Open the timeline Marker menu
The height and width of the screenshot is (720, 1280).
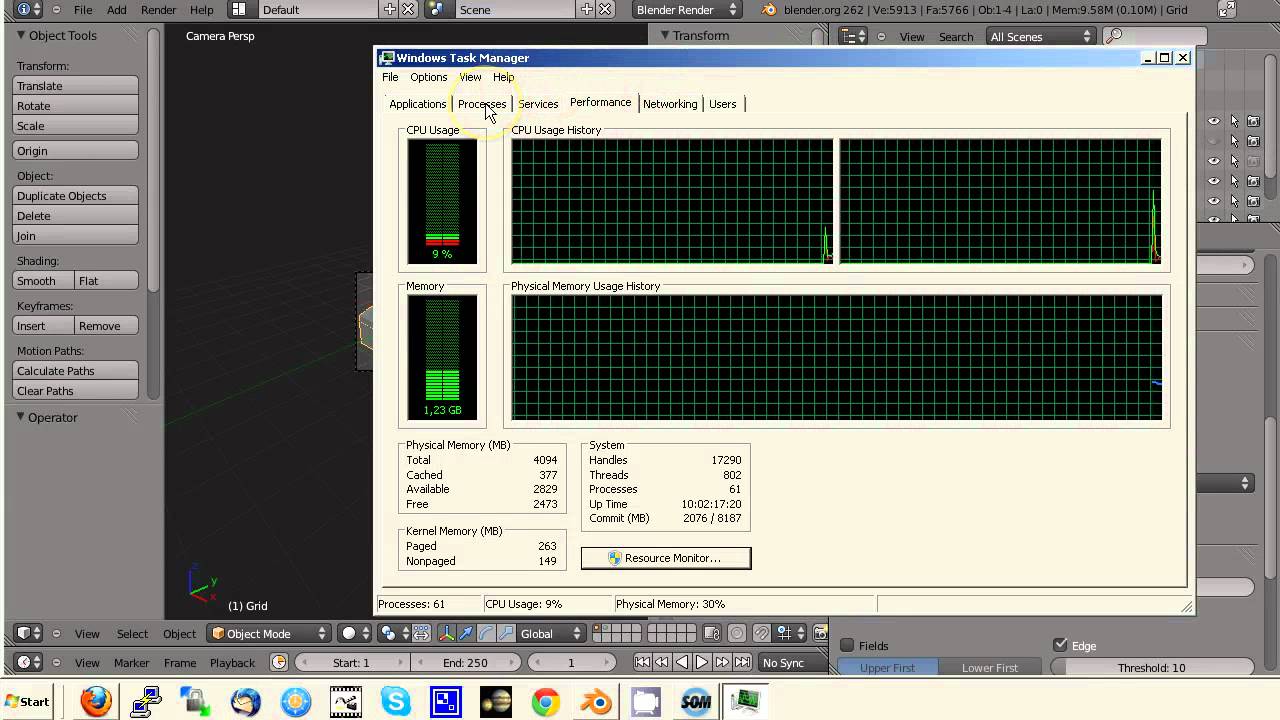pos(131,662)
